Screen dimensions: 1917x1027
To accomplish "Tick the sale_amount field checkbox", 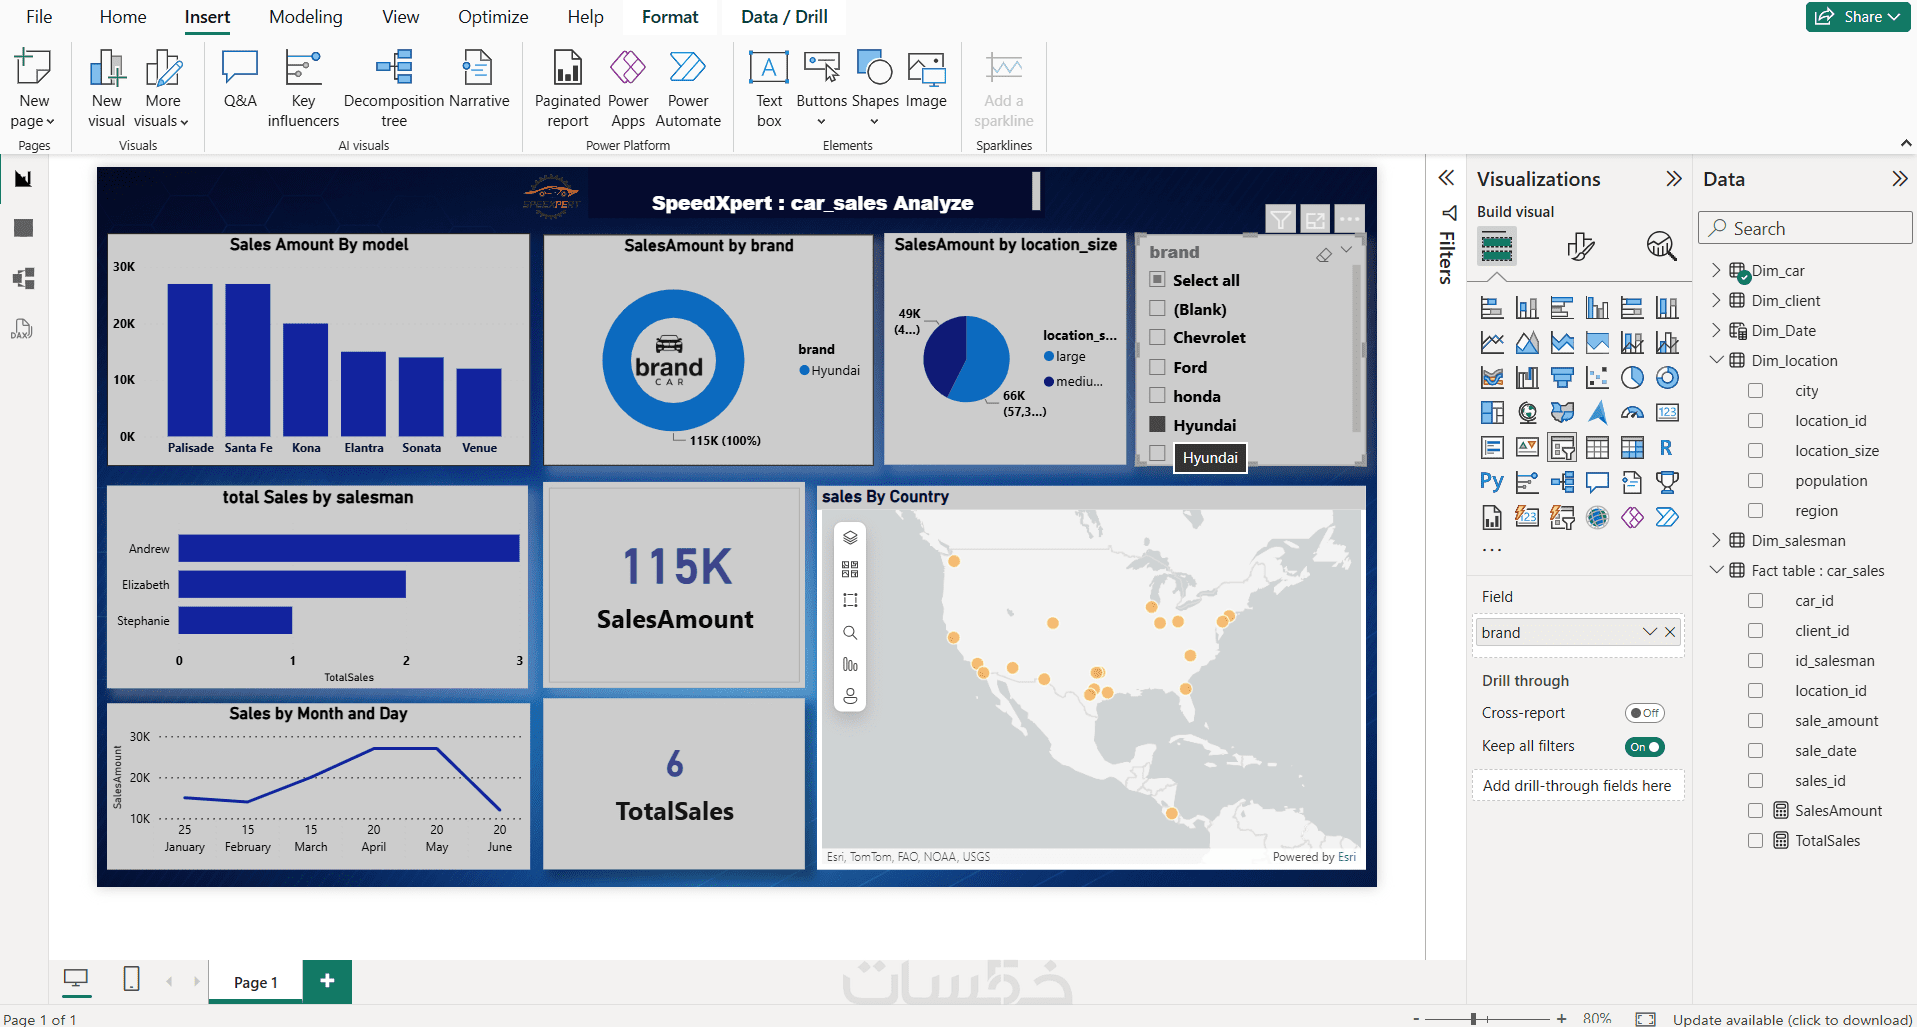I will tap(1755, 721).
